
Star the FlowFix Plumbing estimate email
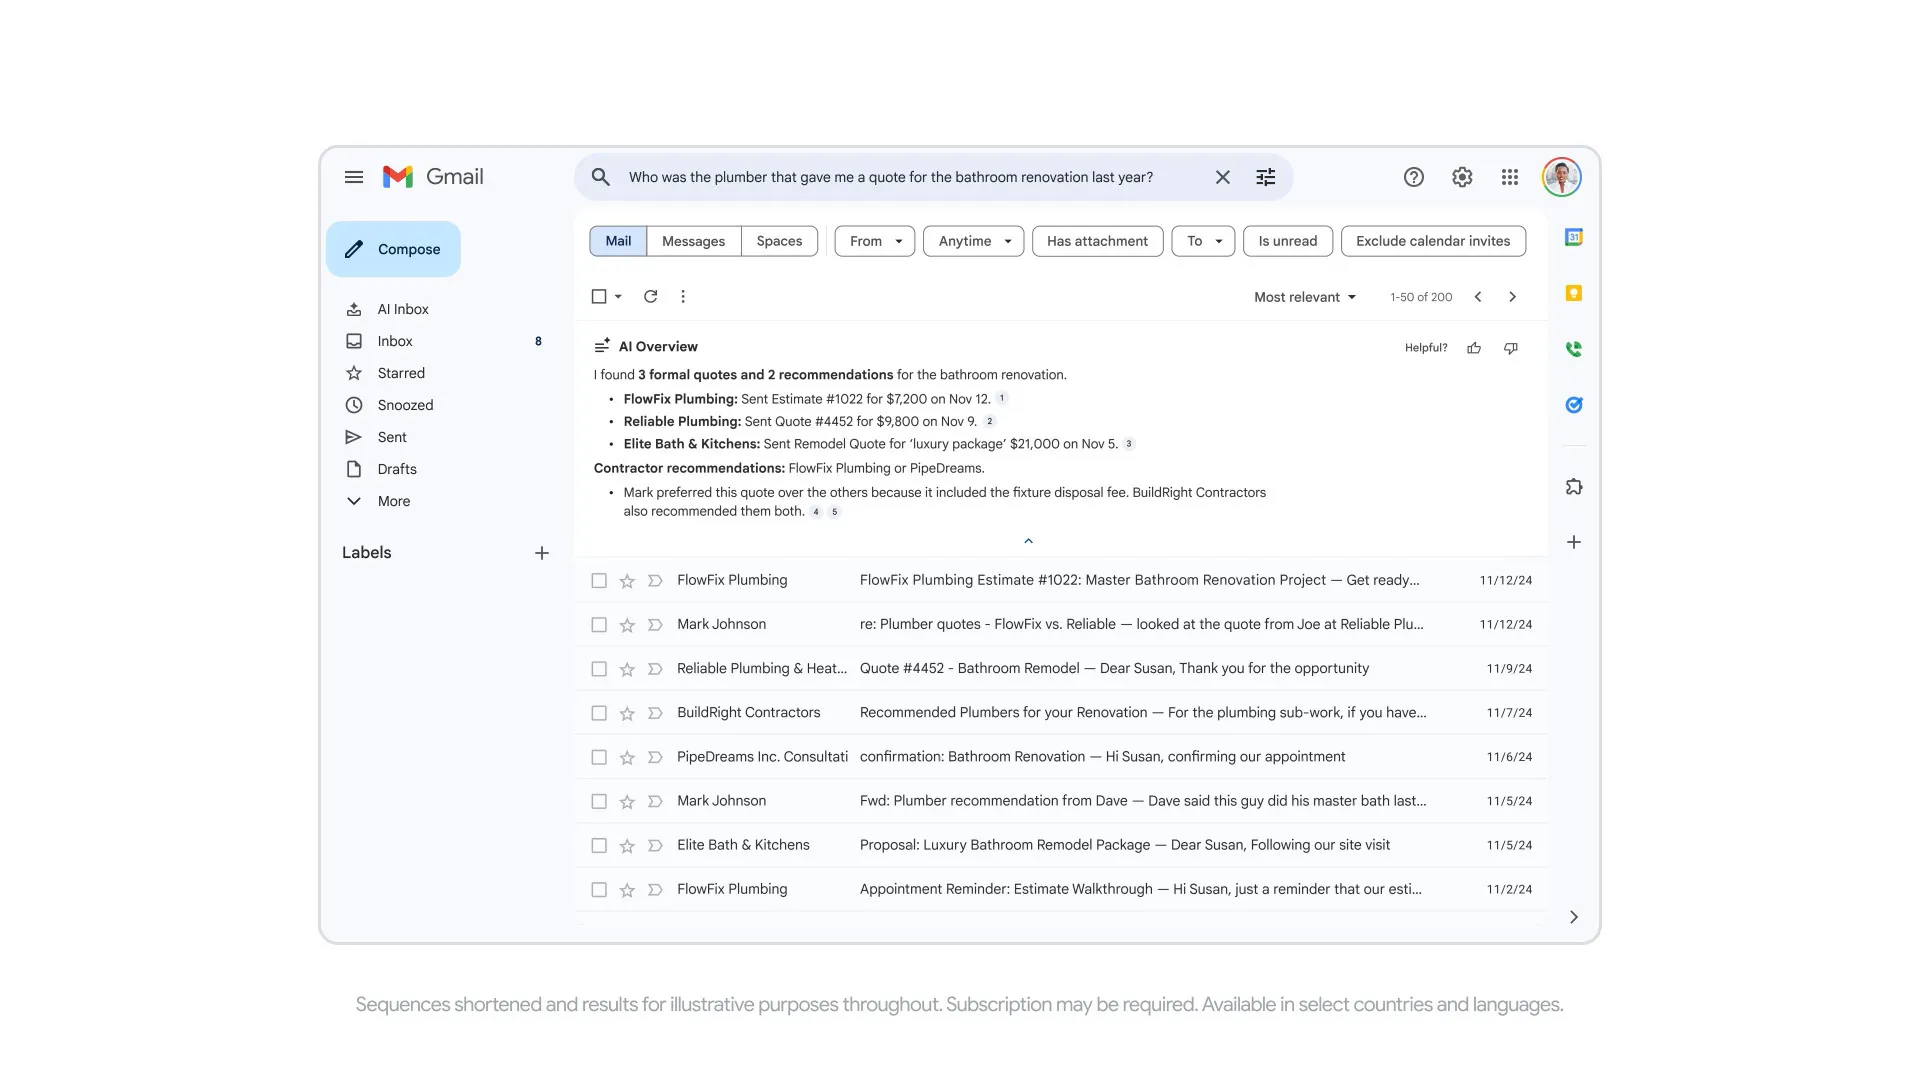point(627,580)
